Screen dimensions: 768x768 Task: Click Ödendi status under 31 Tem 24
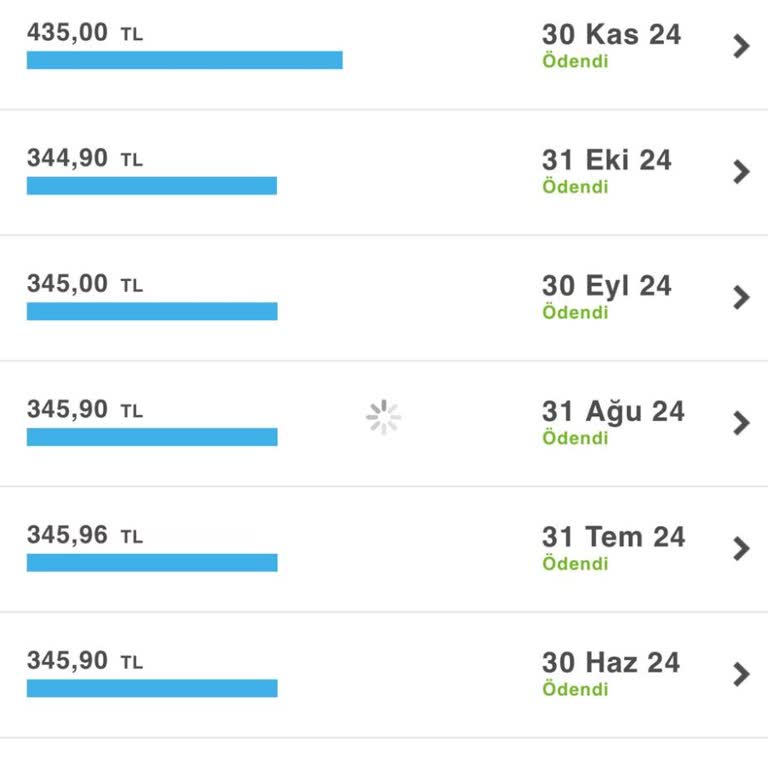[x=575, y=564]
